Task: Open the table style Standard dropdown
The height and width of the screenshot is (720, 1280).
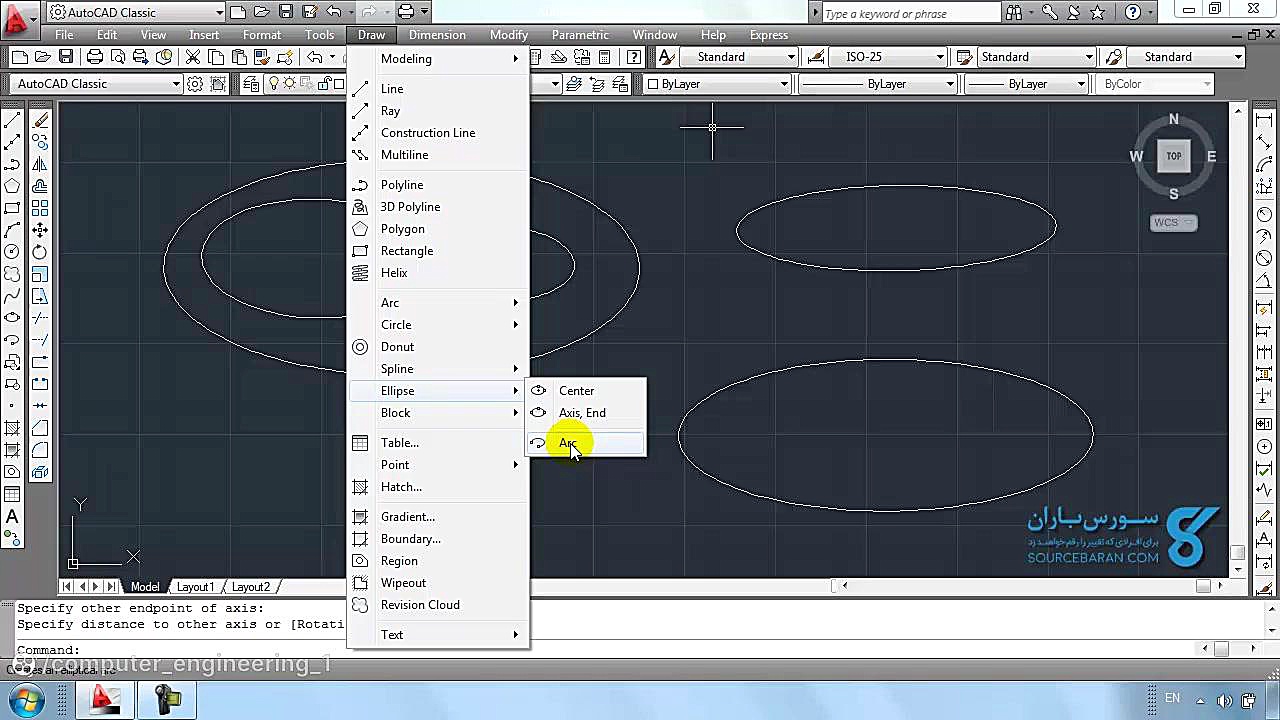Action: tap(1035, 57)
